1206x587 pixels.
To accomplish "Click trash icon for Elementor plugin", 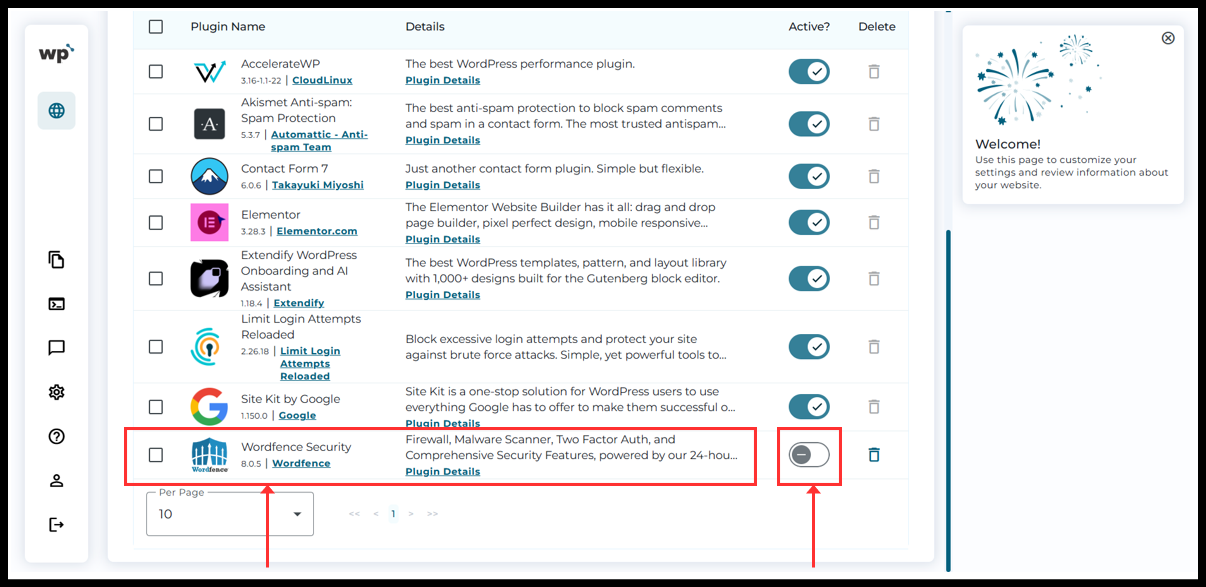I will point(874,222).
